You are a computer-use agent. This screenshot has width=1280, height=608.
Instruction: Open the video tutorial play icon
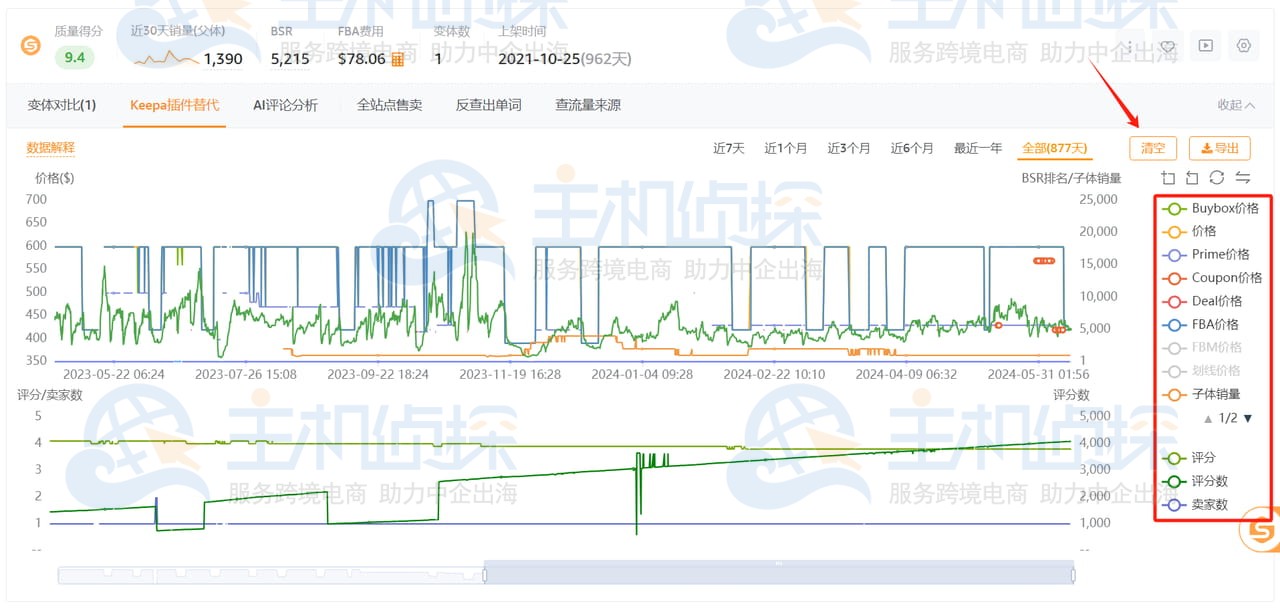pos(1205,45)
